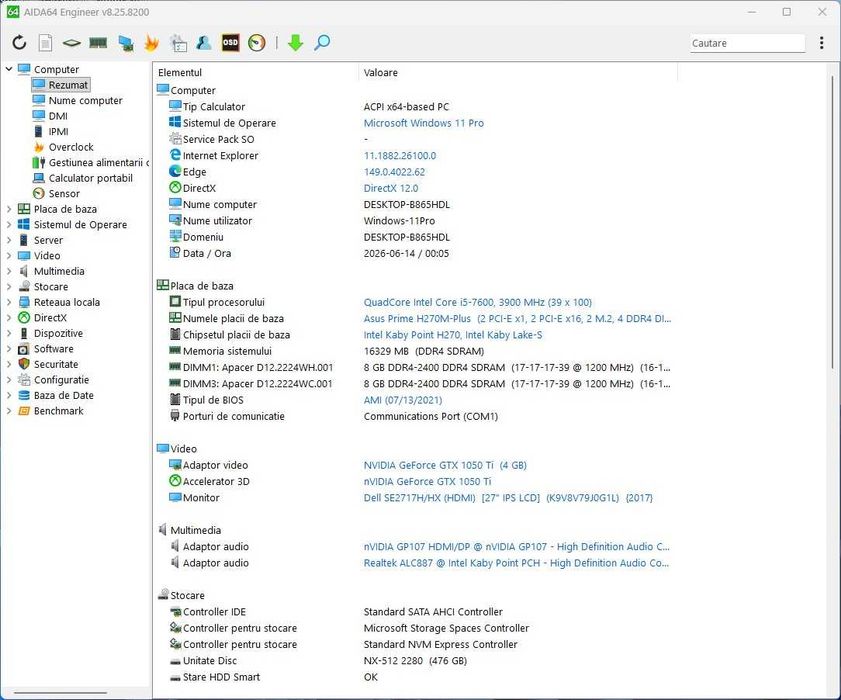Viewport: 841px width, 700px height.
Task: Click the vertical scrollbar of details pane
Action: pos(833,223)
